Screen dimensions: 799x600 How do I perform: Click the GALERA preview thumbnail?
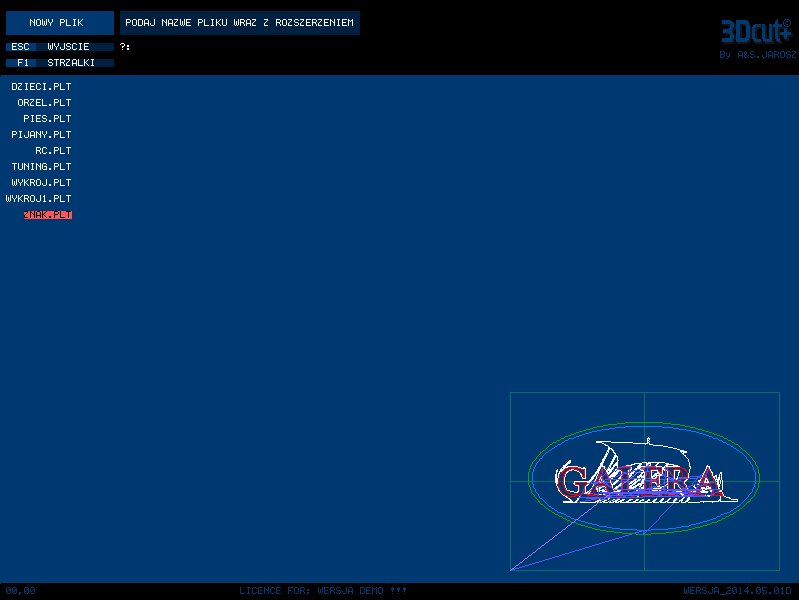(x=645, y=481)
